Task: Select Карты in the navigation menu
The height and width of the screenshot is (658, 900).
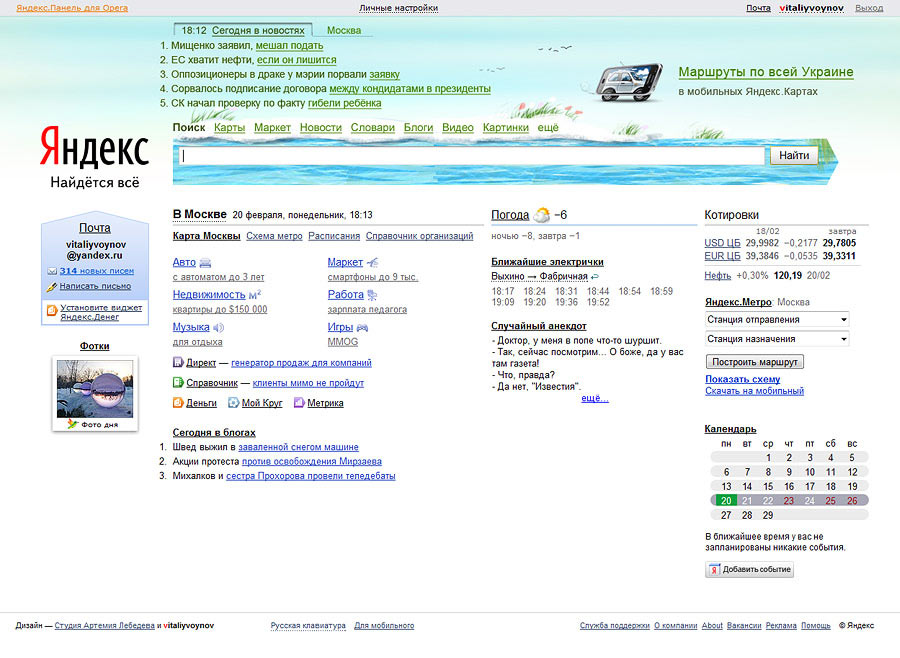Action: pos(231,127)
